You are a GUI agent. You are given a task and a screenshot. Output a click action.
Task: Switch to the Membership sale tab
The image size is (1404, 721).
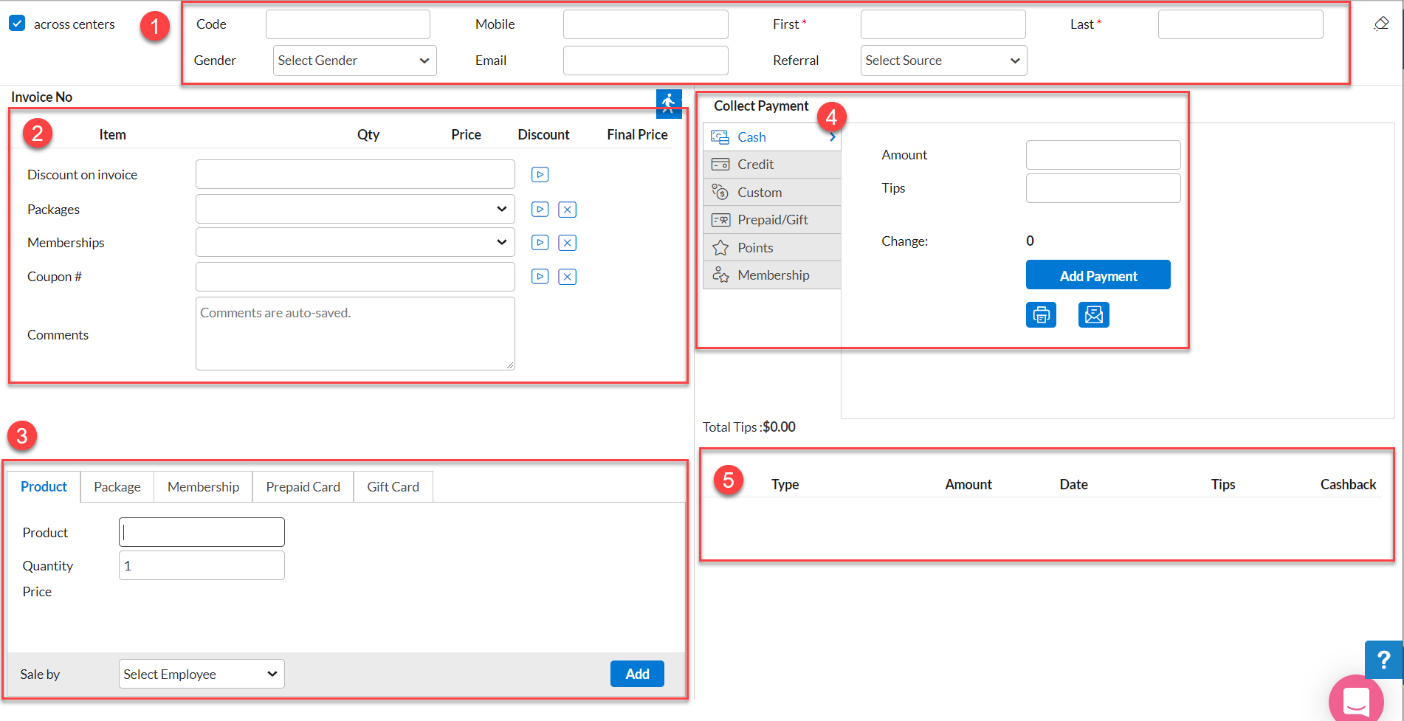[x=203, y=487]
